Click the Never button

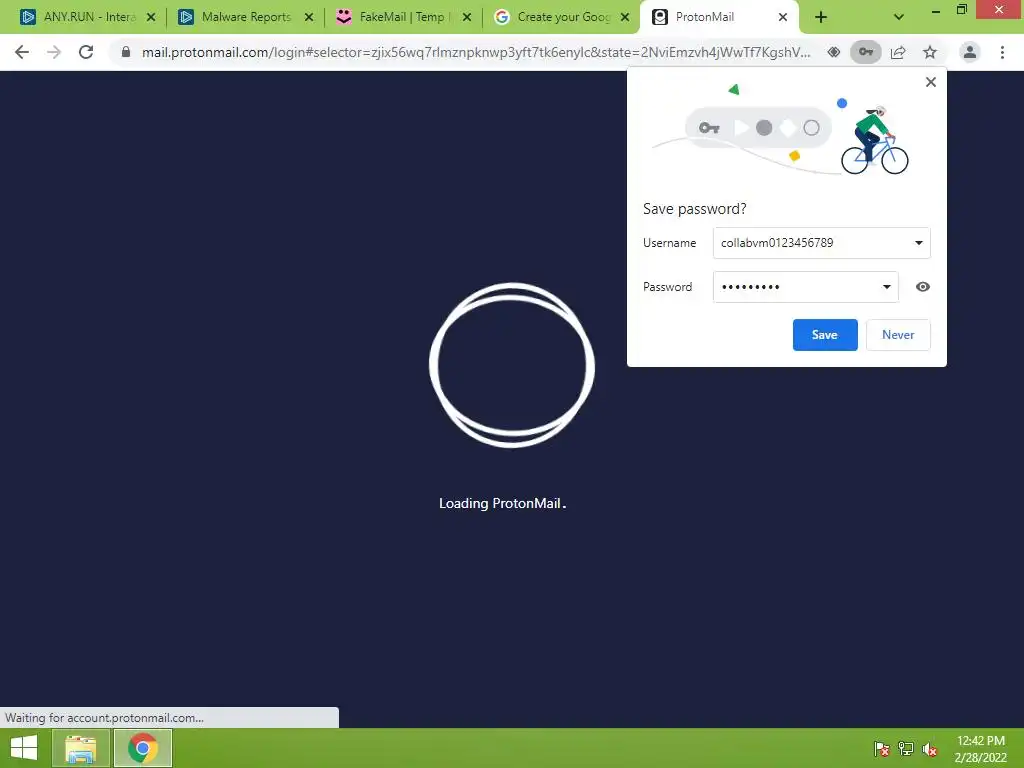[x=898, y=335]
